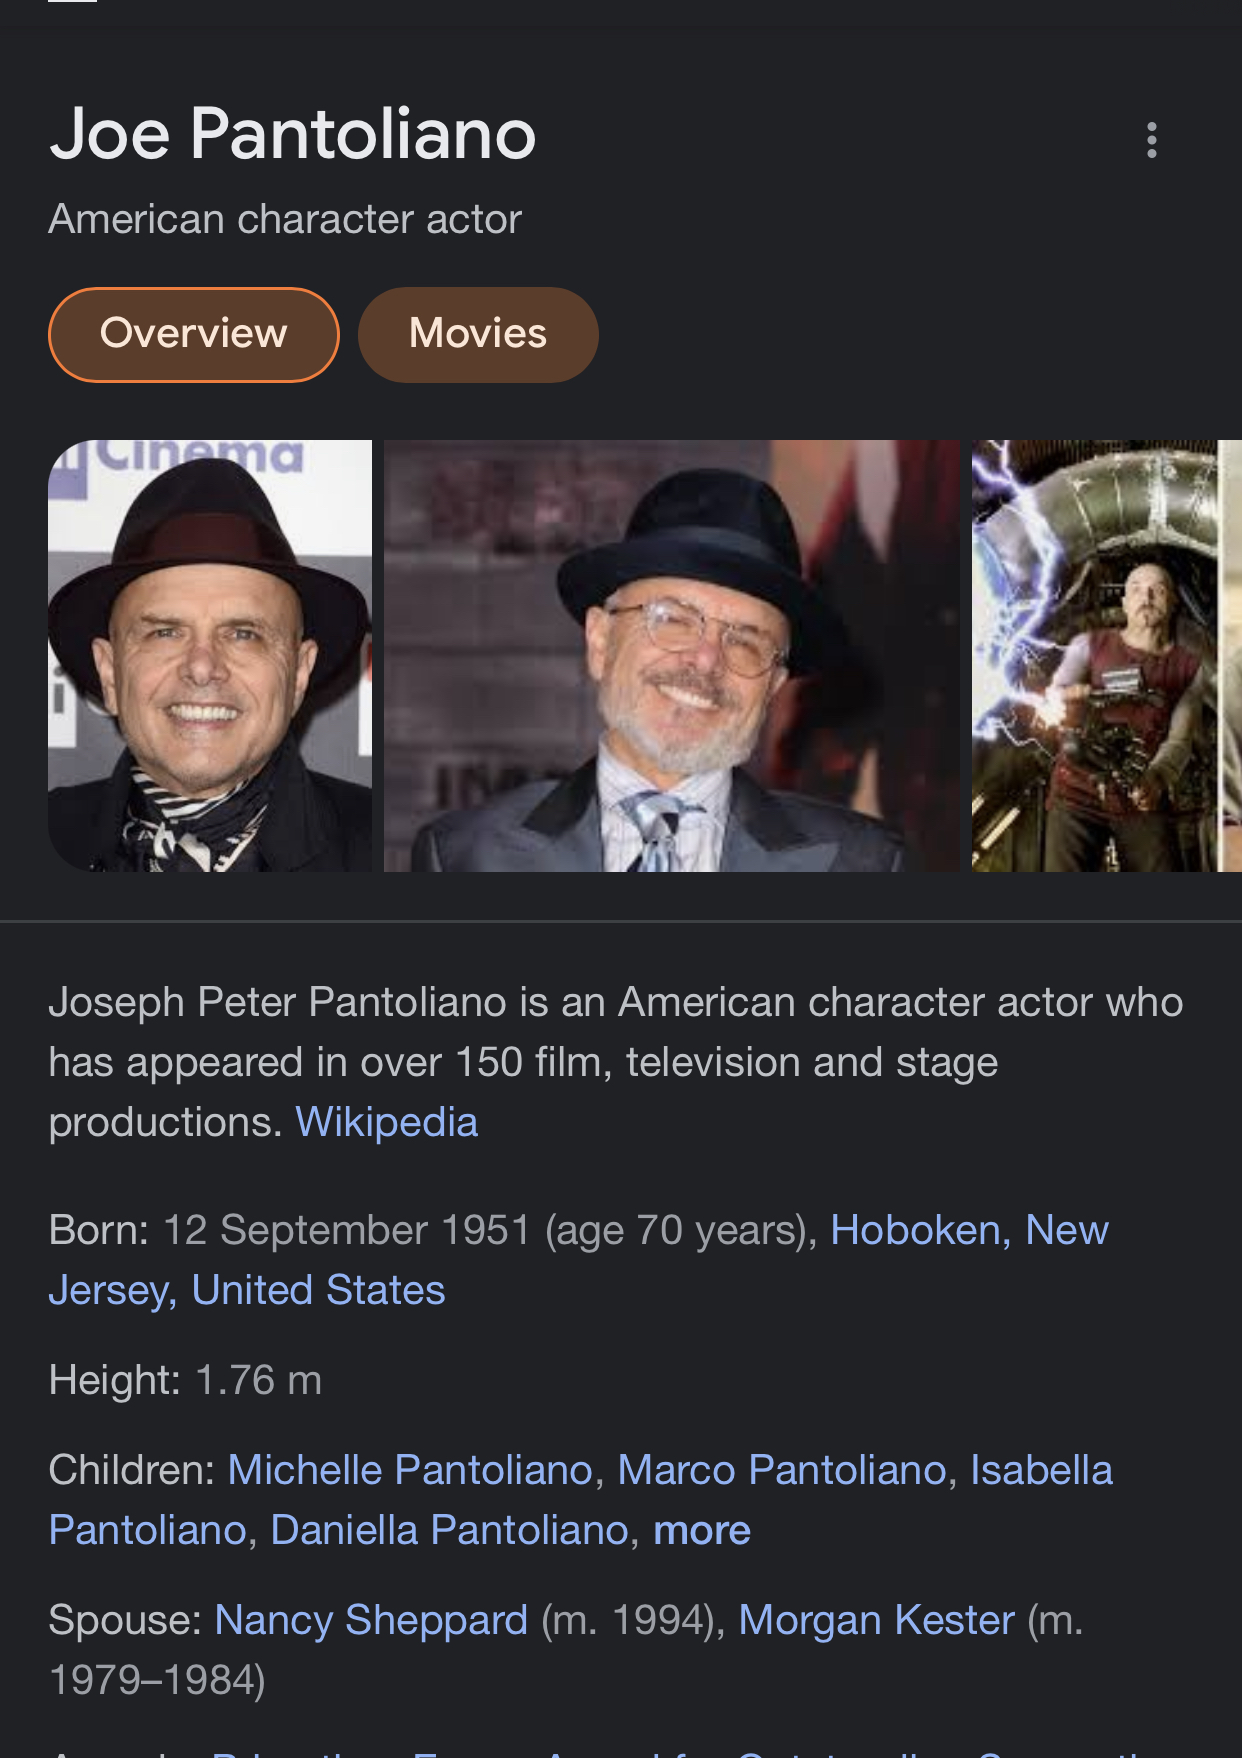This screenshot has width=1242, height=1758.
Task: Open Marco Pantoliano link
Action: [782, 1470]
